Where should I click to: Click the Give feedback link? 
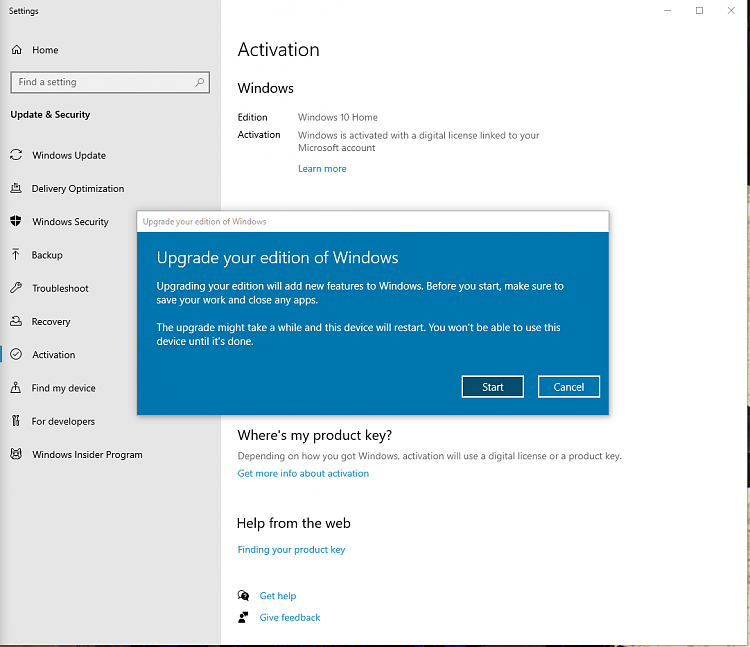(290, 617)
